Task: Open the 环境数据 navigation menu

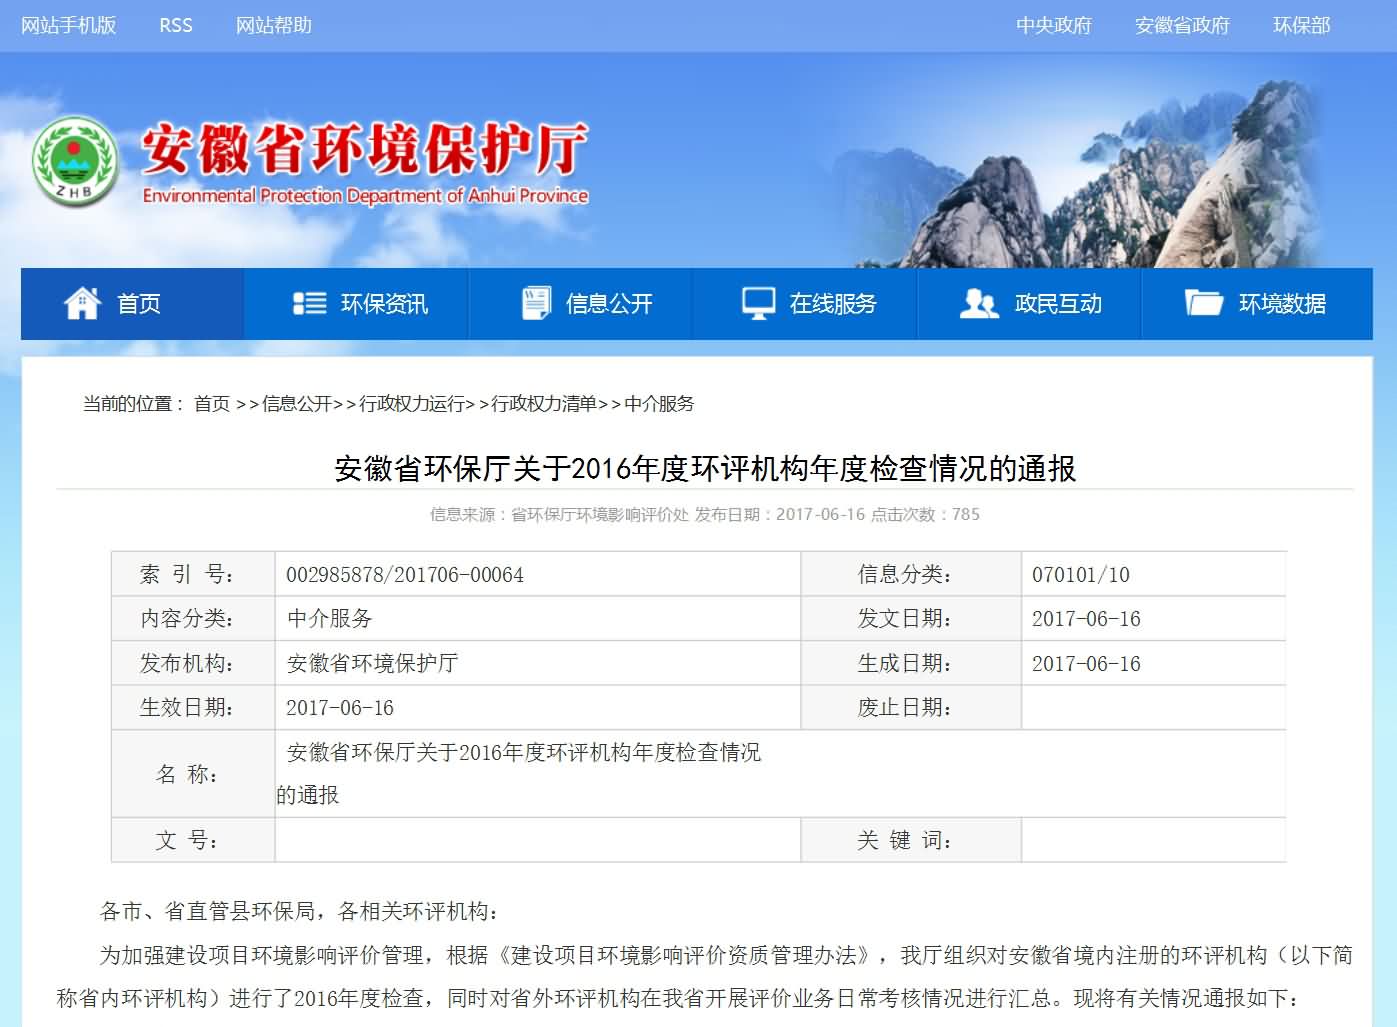Action: pyautogui.click(x=1282, y=304)
